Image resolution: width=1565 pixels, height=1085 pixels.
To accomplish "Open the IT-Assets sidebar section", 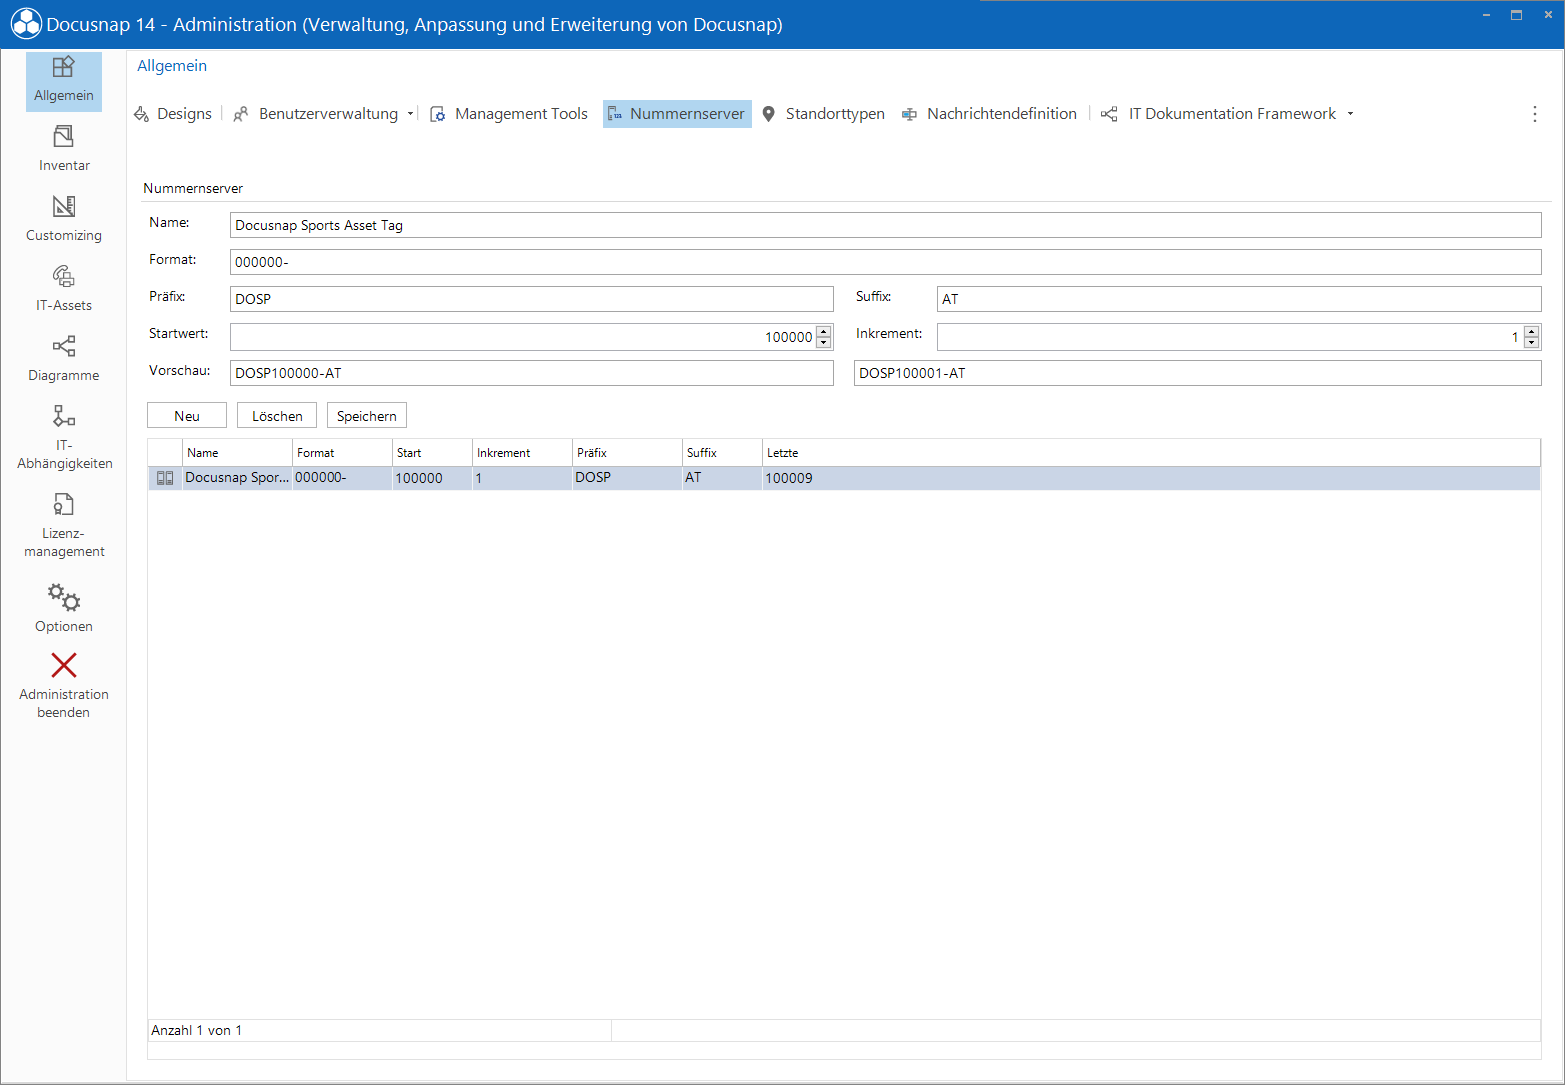I will point(64,289).
